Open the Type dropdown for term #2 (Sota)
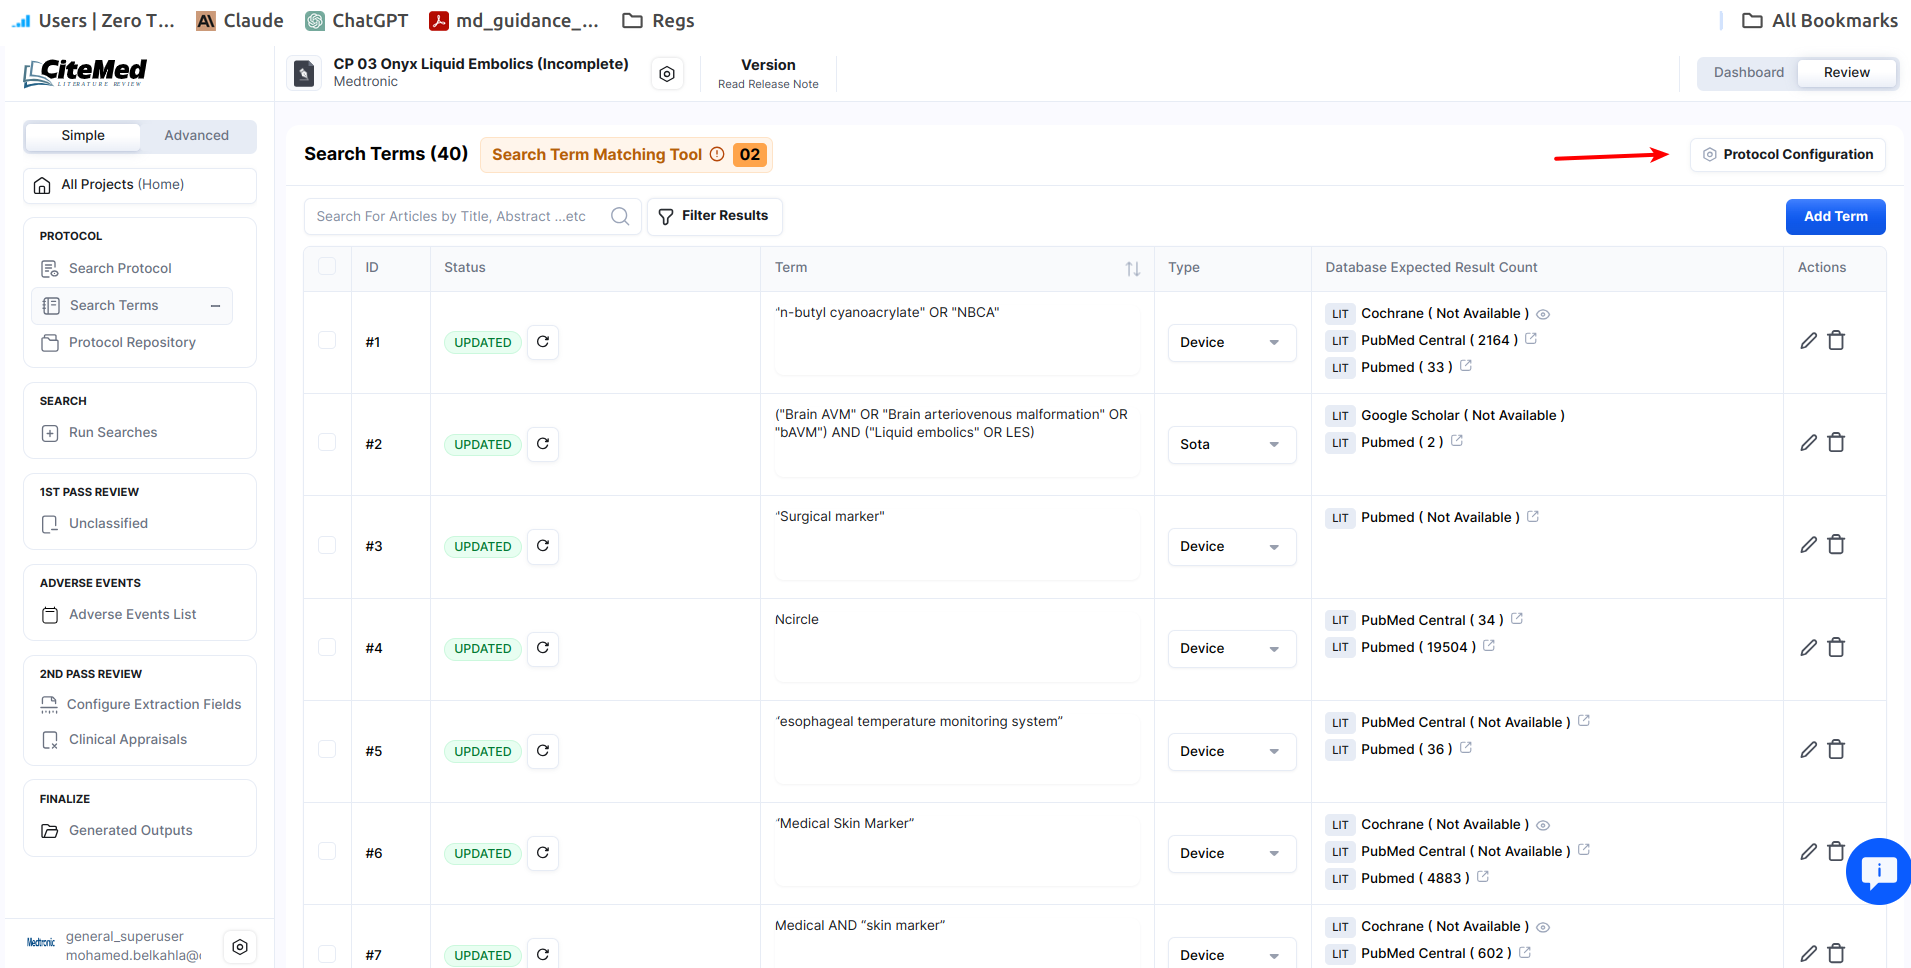 point(1231,444)
